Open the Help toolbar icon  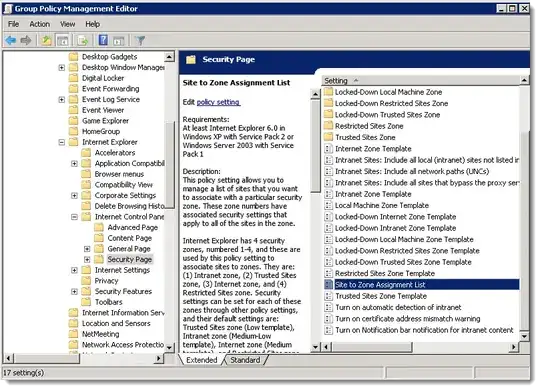tap(103, 40)
